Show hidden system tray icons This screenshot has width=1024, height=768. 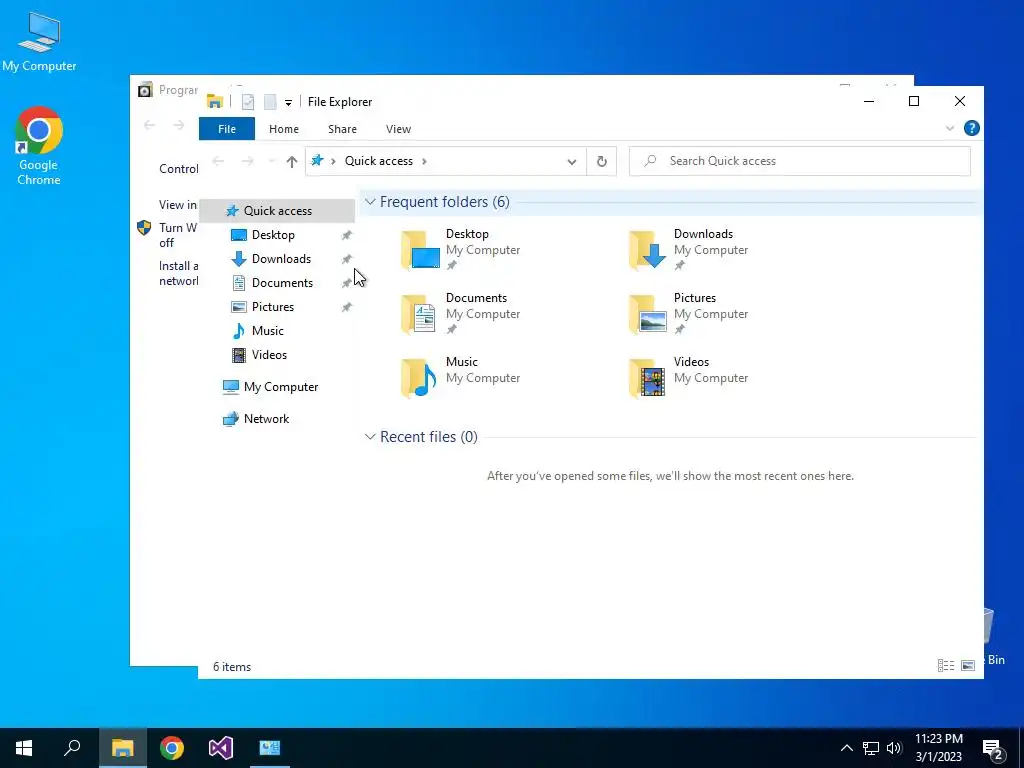(x=846, y=748)
